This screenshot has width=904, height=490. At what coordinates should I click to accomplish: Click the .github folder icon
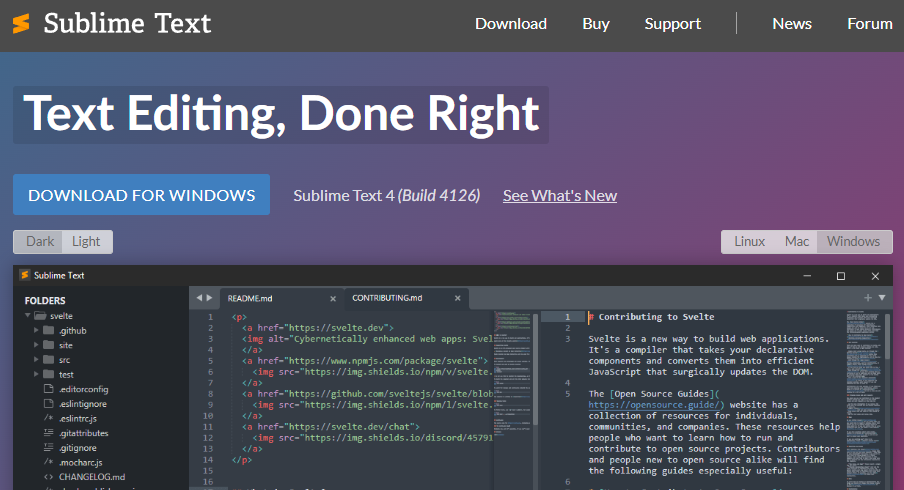pyautogui.click(x=48, y=330)
